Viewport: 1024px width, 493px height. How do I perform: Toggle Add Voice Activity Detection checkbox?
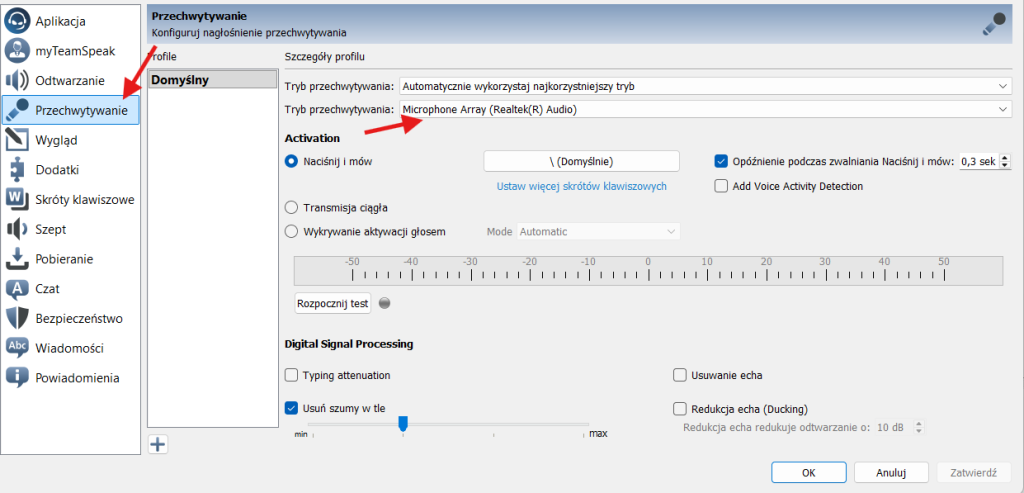pos(721,186)
